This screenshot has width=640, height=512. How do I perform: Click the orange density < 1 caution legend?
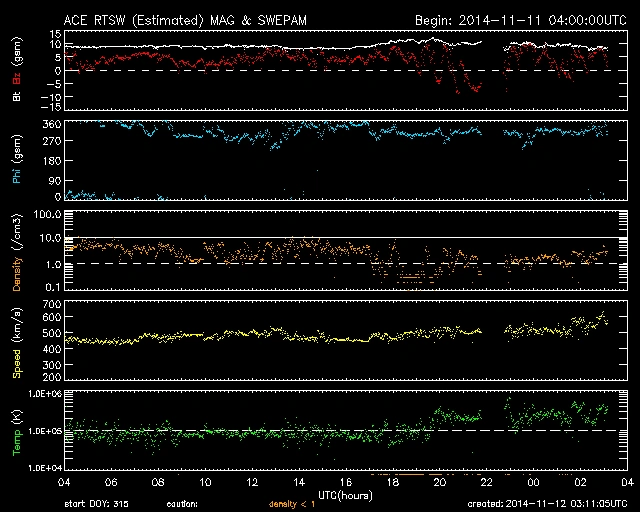pos(289,505)
